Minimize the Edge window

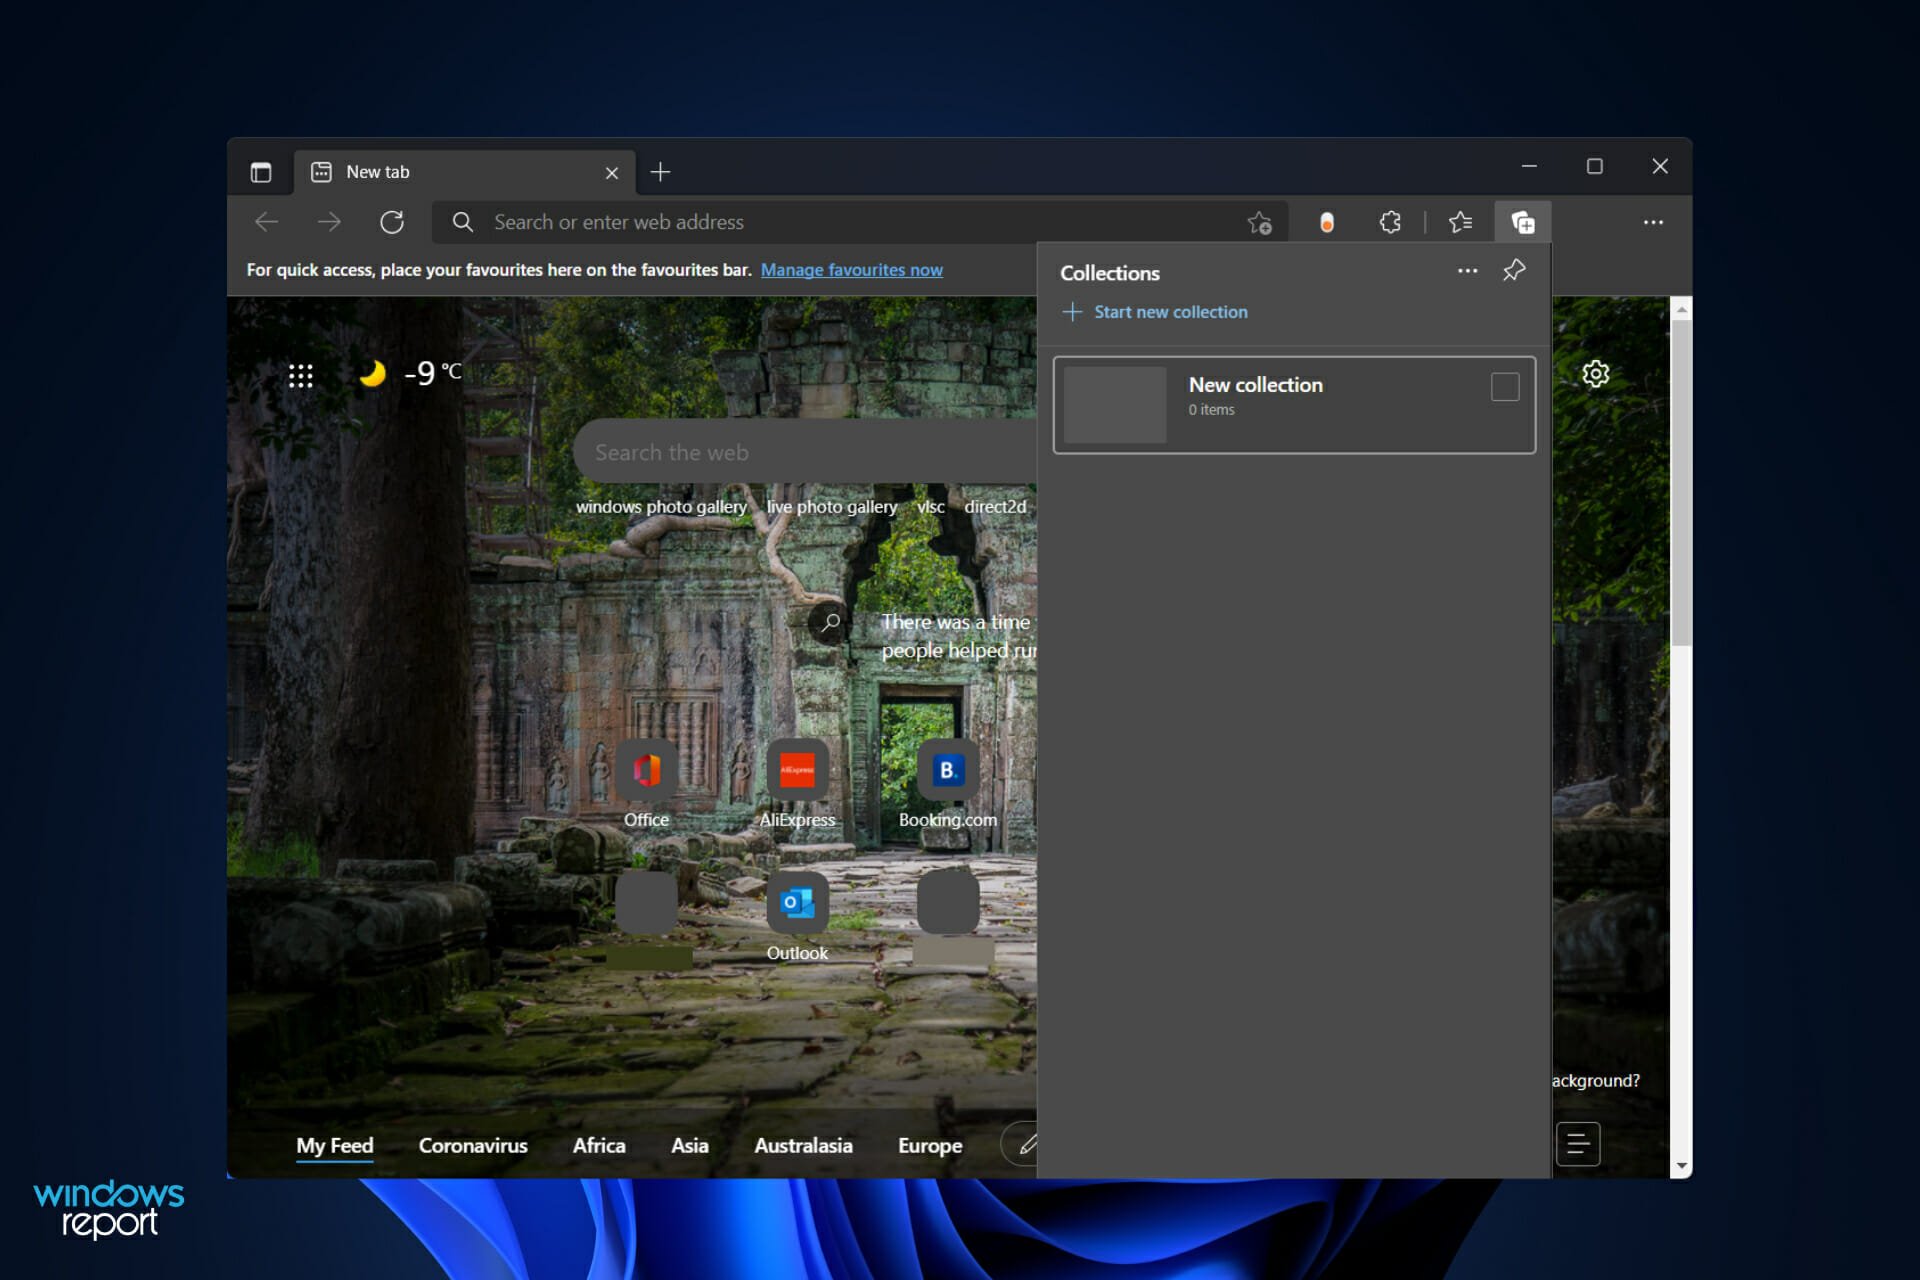click(x=1529, y=166)
